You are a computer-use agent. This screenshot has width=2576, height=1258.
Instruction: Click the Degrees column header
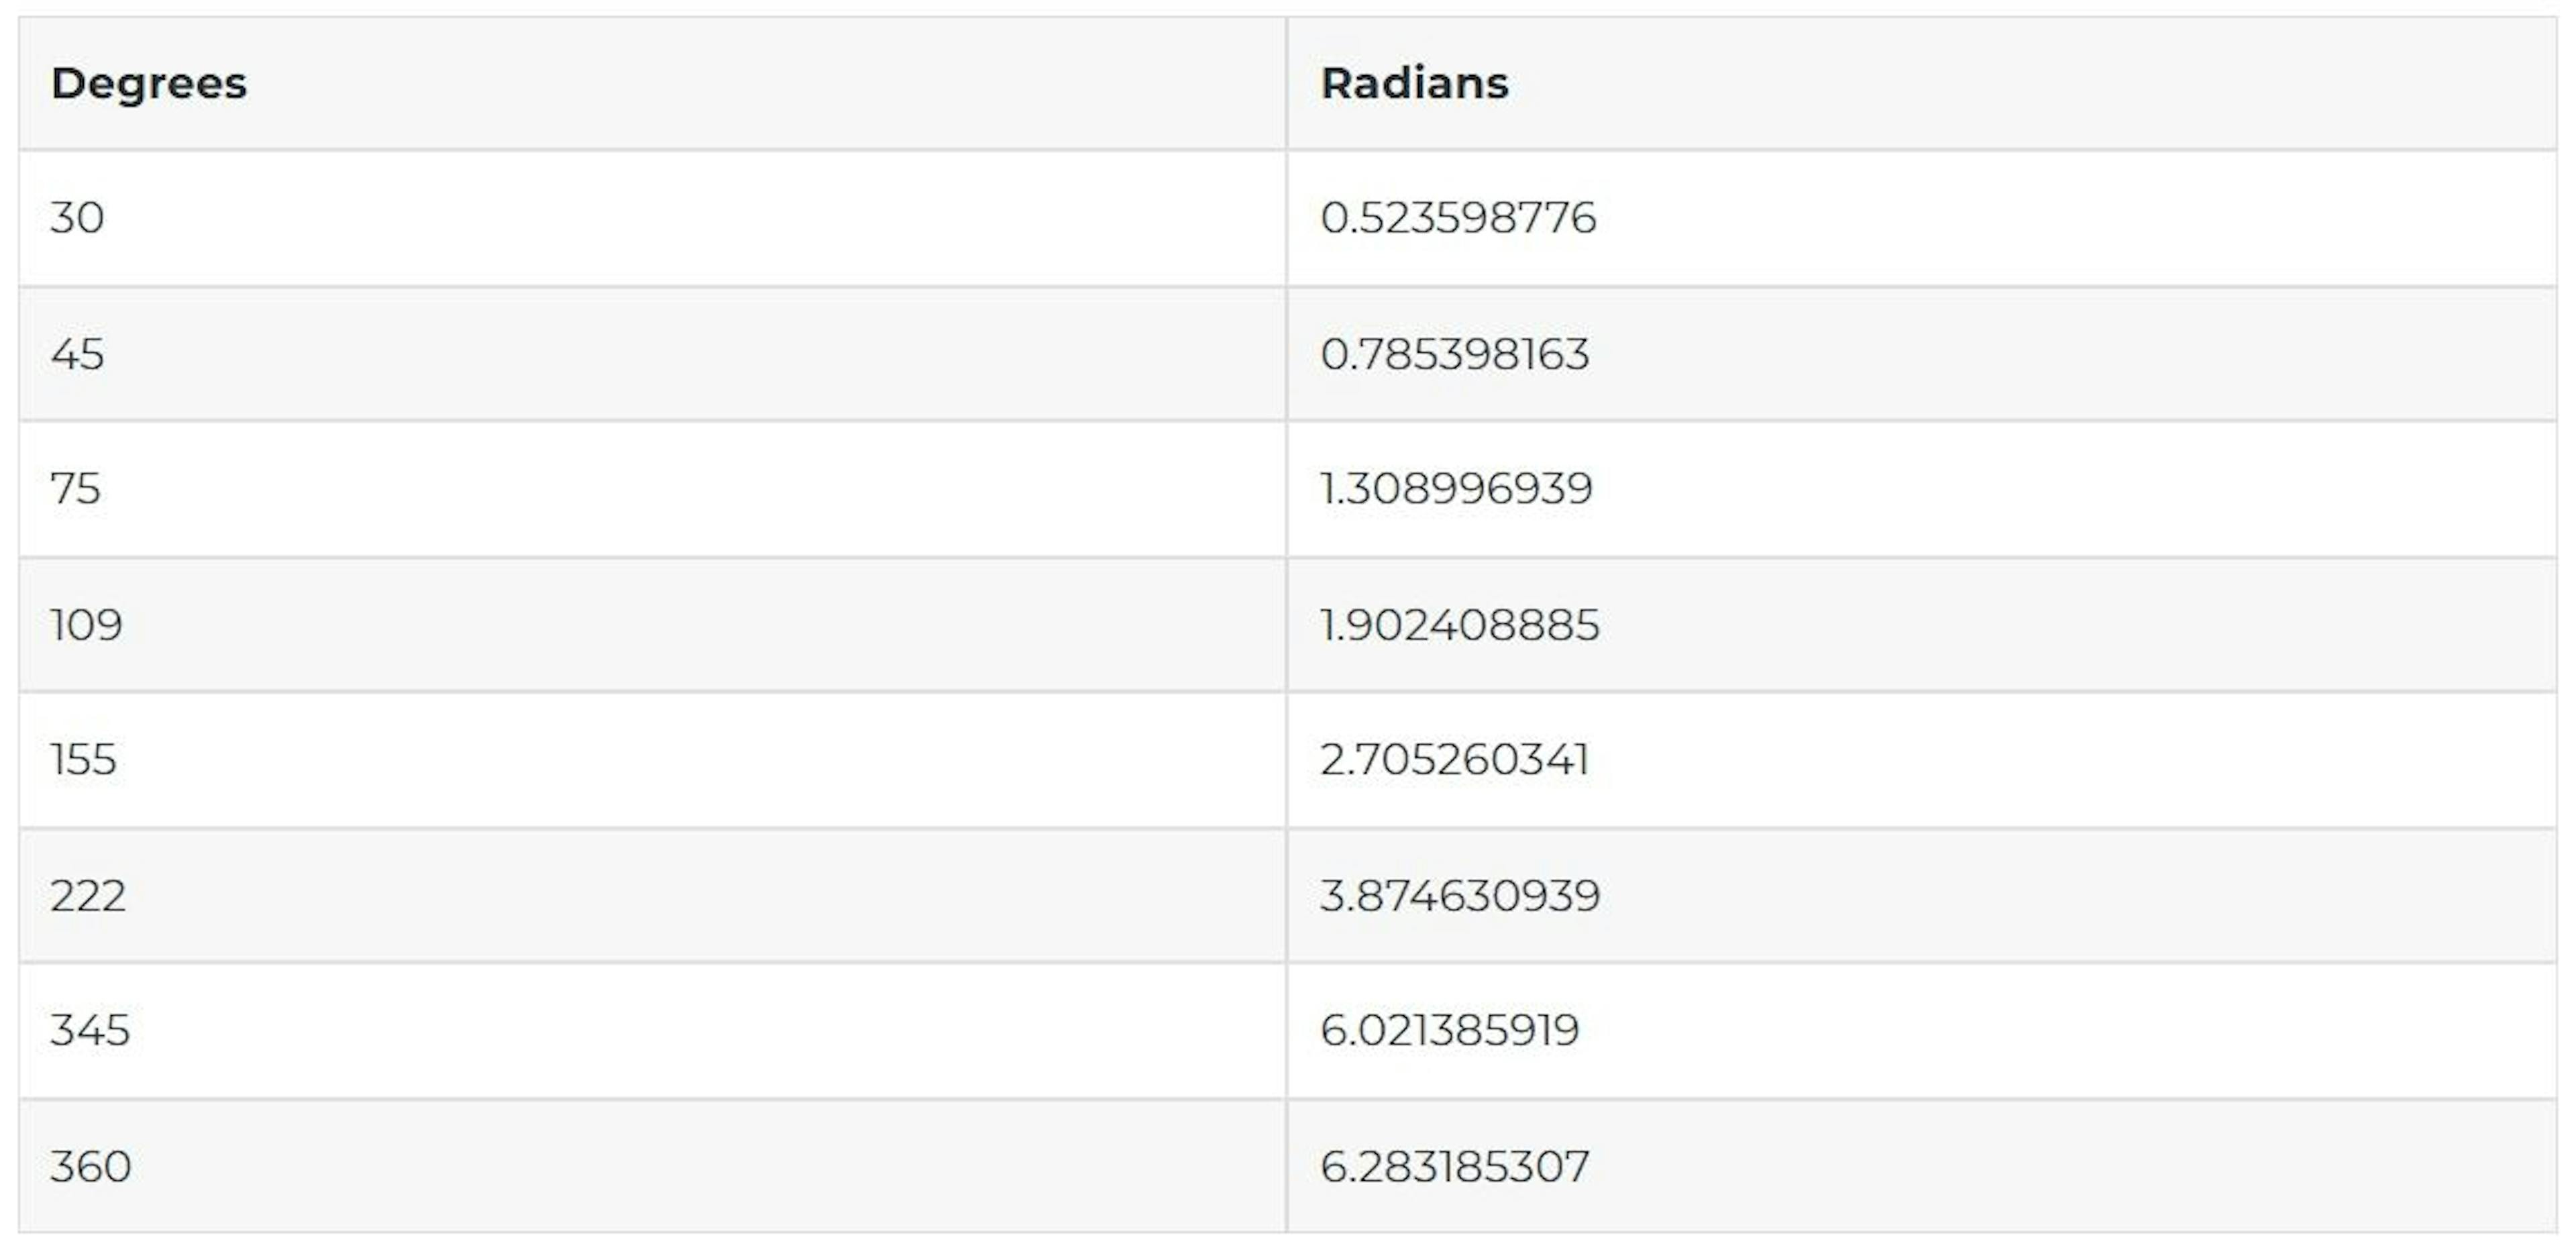tap(148, 83)
